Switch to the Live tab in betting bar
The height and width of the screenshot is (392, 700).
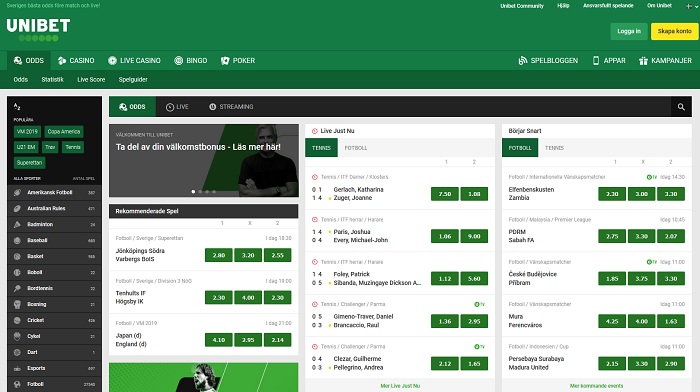pos(177,107)
